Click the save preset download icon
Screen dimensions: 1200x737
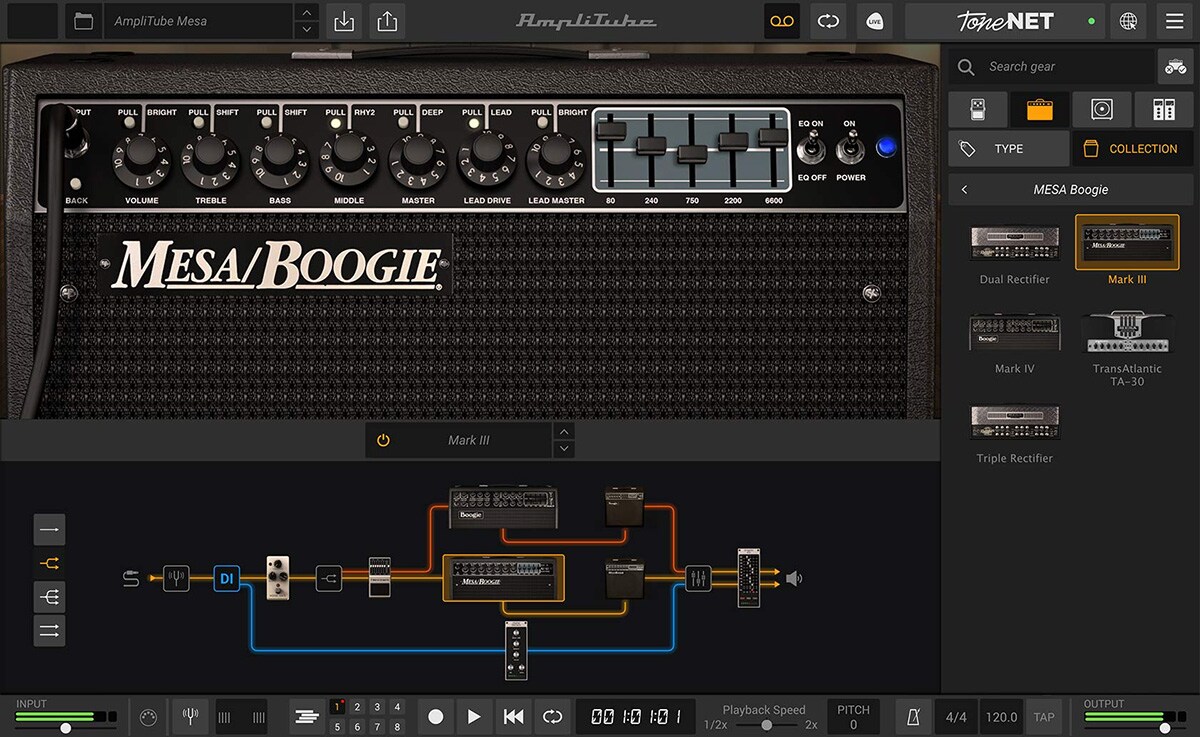pos(344,21)
